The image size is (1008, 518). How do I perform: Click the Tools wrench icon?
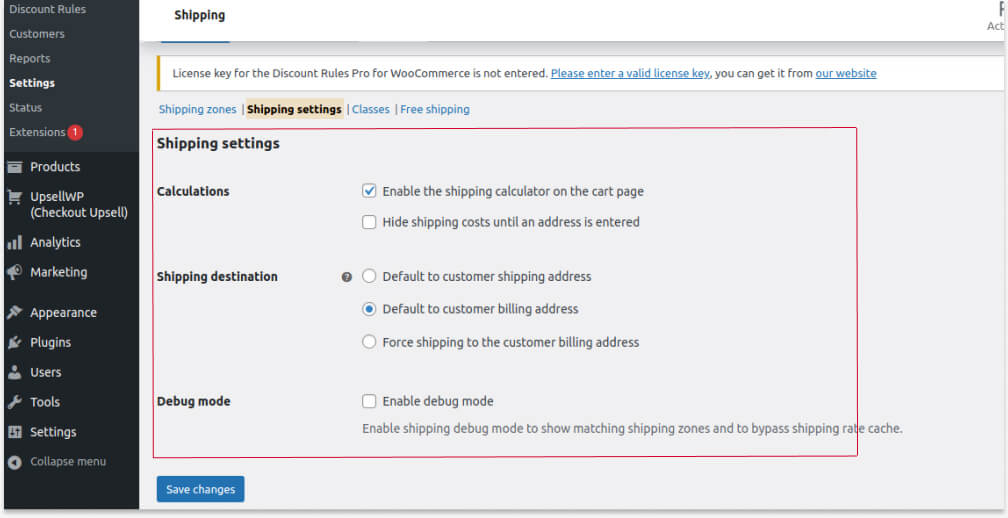pos(15,402)
